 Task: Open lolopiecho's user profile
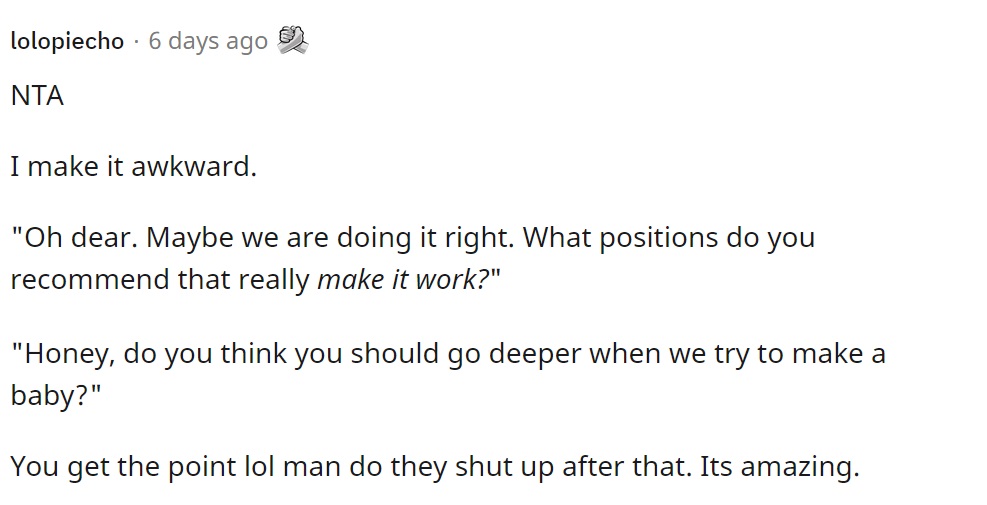click(67, 41)
